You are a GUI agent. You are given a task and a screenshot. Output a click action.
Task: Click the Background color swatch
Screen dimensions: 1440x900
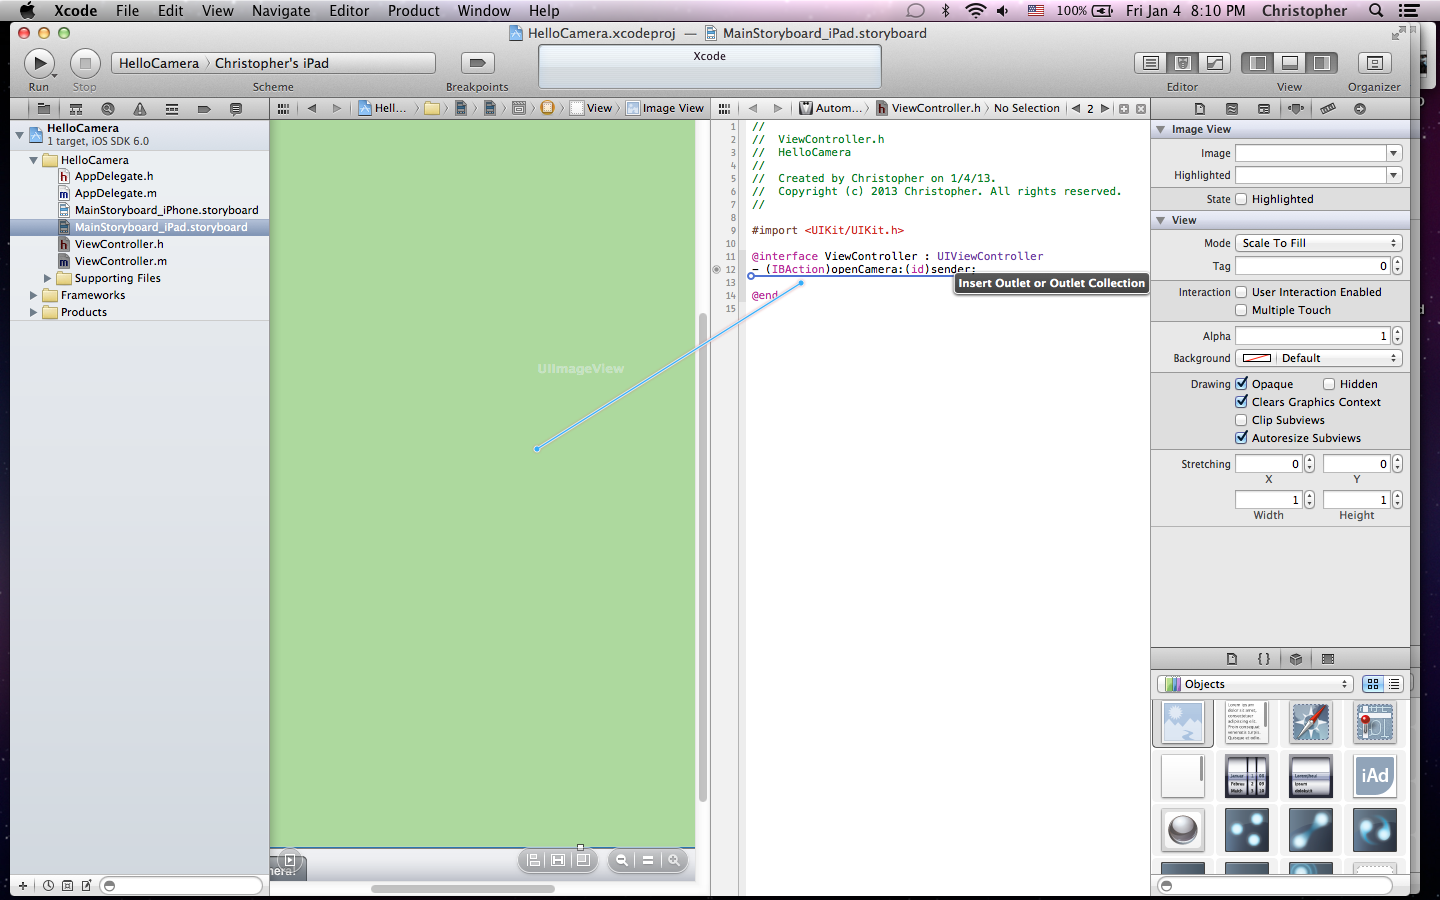[1256, 358]
